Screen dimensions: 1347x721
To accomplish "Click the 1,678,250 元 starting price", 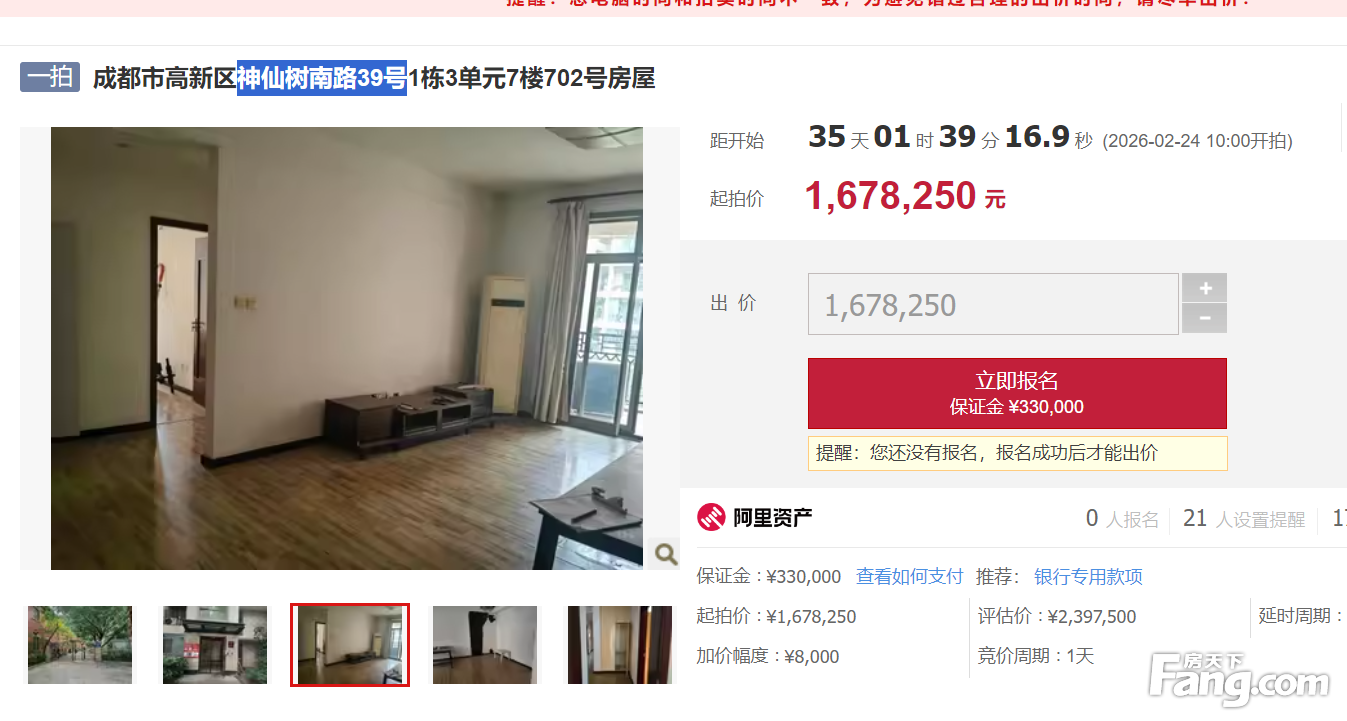I will tap(905, 196).
